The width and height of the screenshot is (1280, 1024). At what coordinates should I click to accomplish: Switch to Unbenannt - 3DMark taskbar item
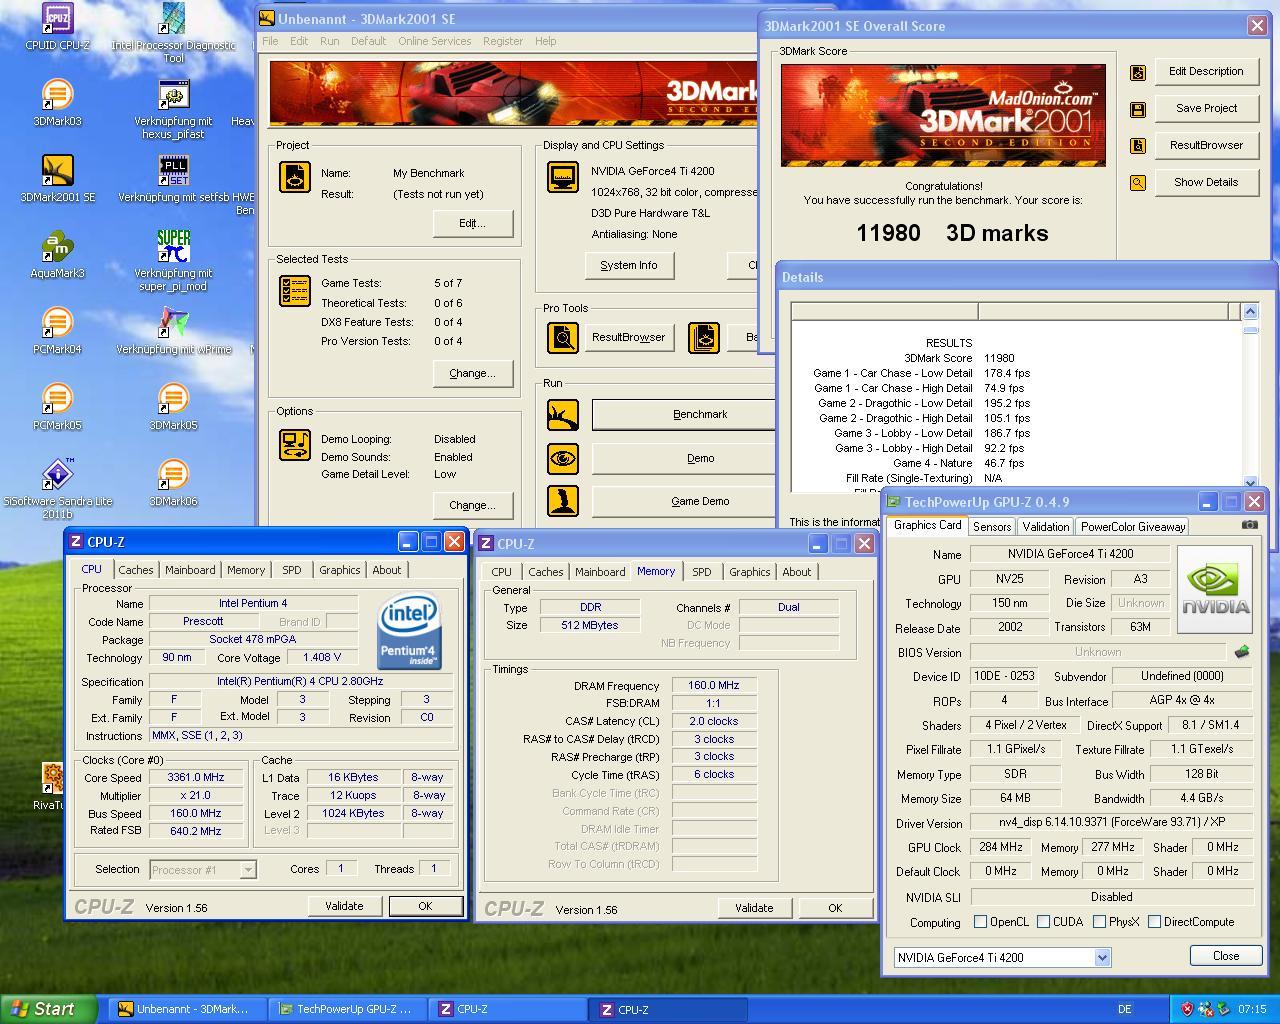[187, 1009]
